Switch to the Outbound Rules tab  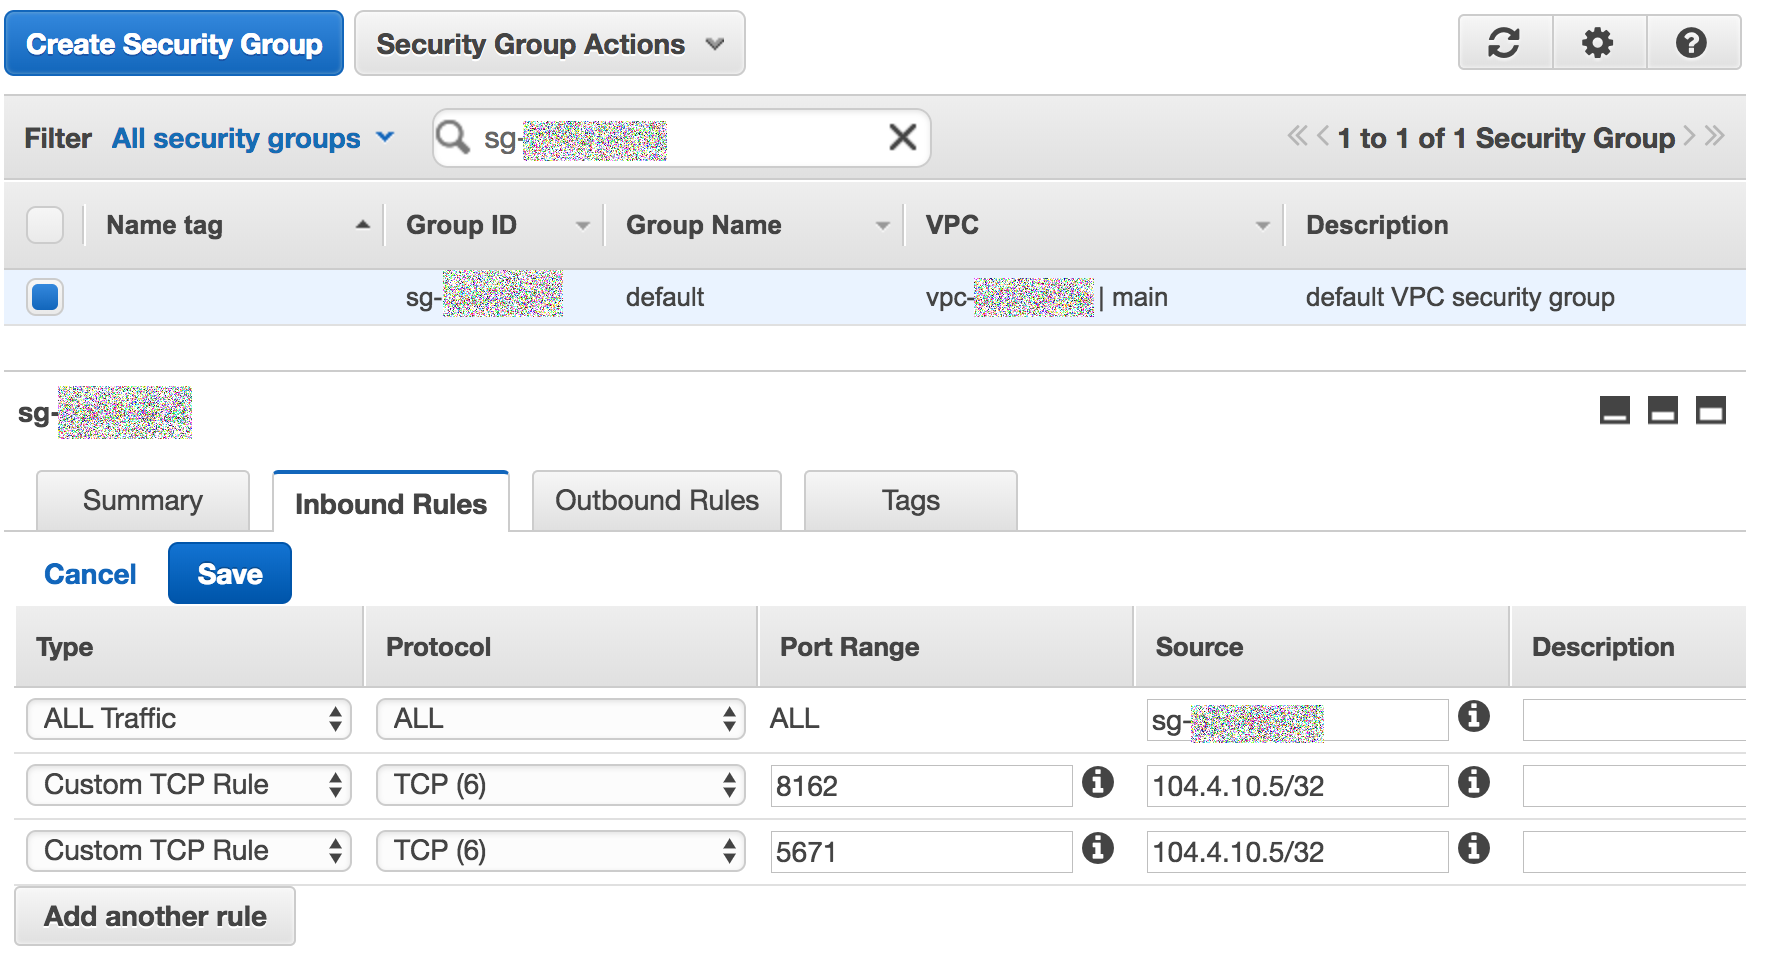pos(657,500)
